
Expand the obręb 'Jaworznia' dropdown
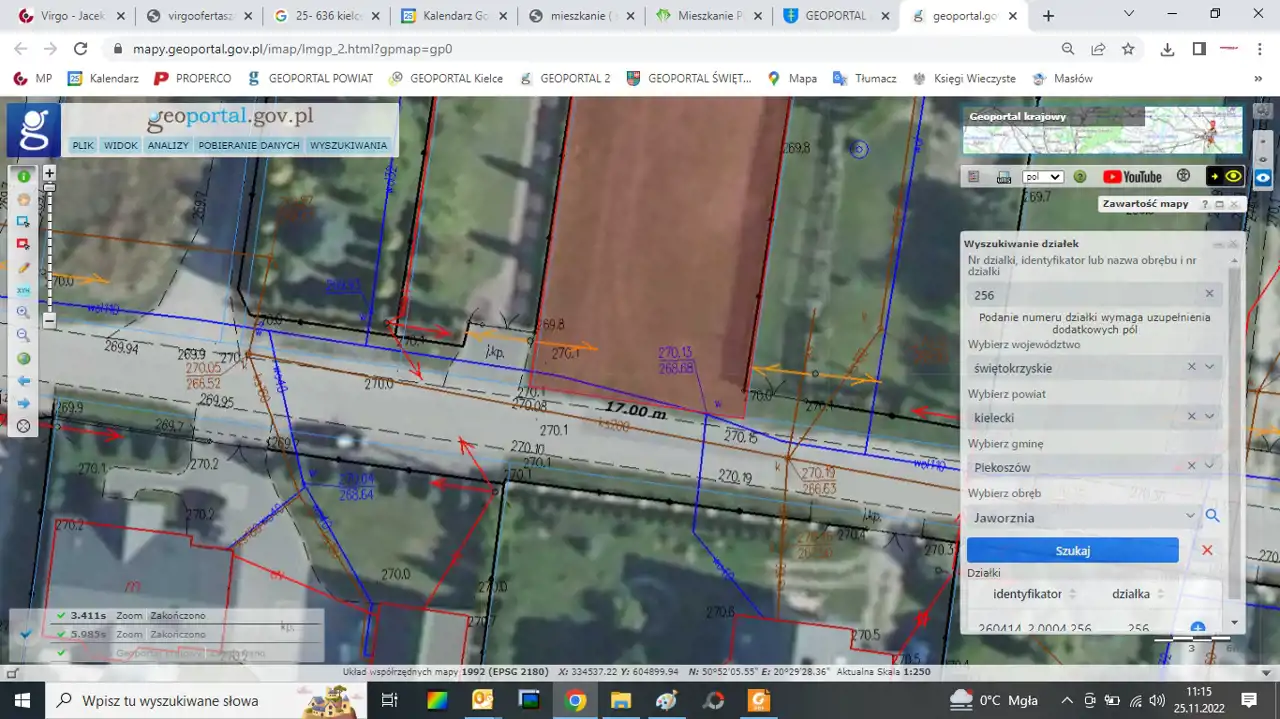click(x=1190, y=516)
